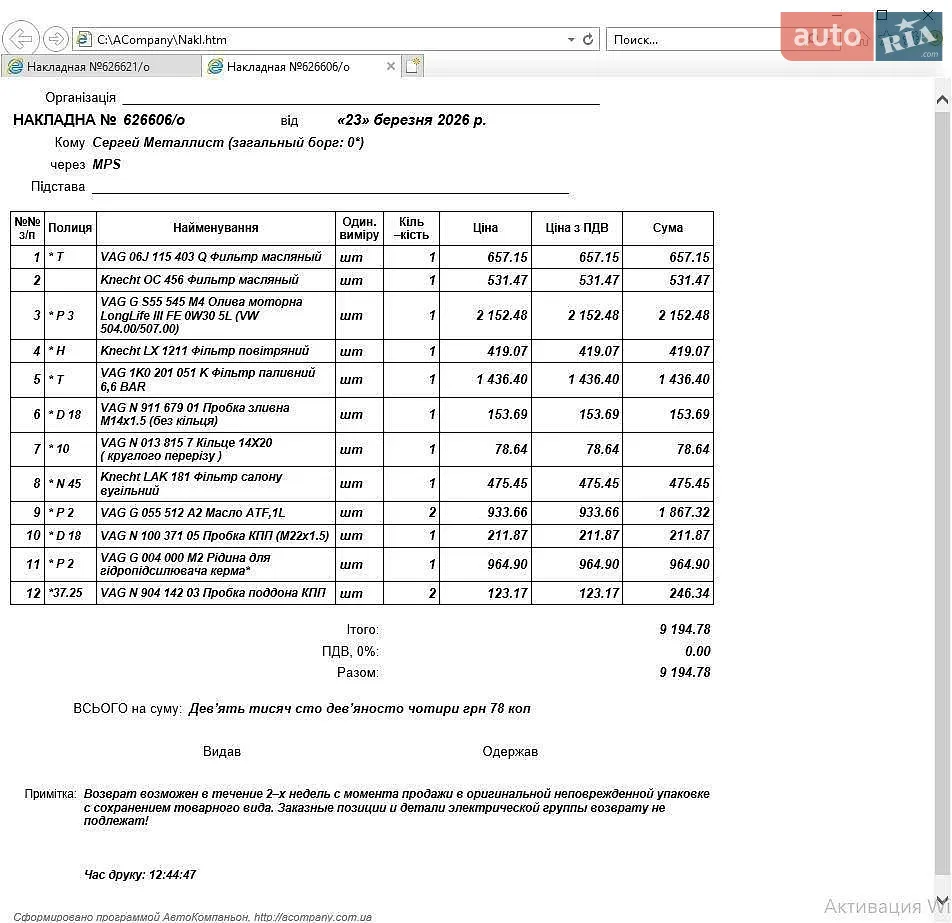This screenshot has height=923, width=952.
Task: Click the MPS value after через
Action: tap(106, 164)
